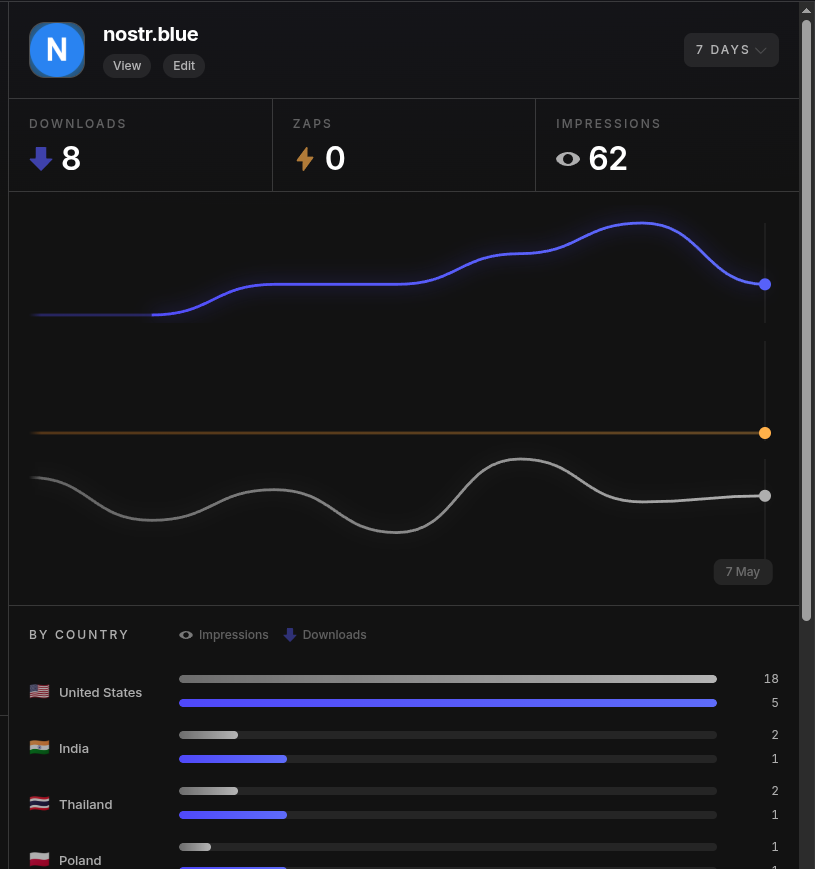The width and height of the screenshot is (815, 869).
Task: Click the DOWNLOADS stat label
Action: 78,124
